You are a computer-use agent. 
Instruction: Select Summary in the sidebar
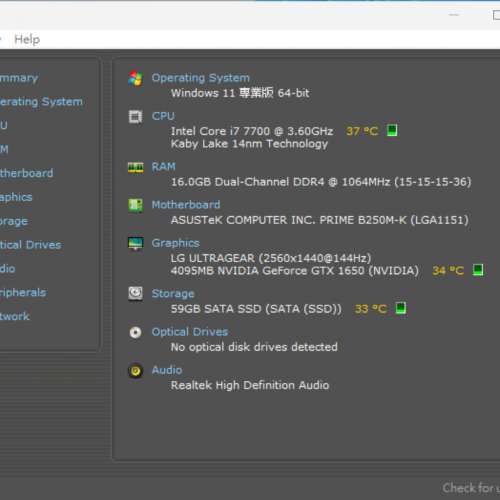(19, 78)
